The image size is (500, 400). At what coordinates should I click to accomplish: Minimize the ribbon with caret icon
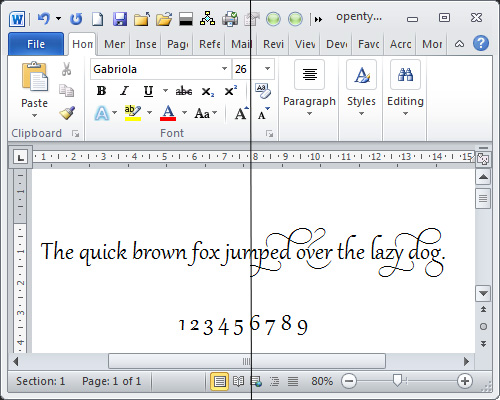coord(459,44)
